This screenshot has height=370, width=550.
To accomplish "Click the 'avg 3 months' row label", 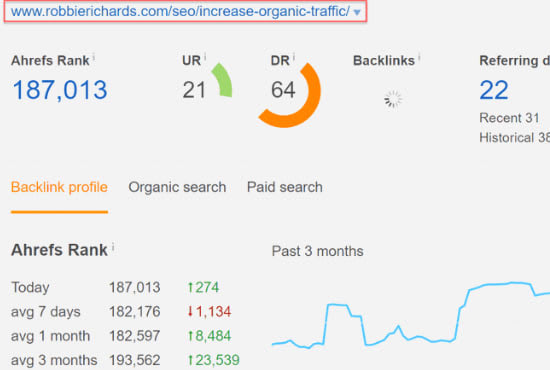I will (54, 360).
